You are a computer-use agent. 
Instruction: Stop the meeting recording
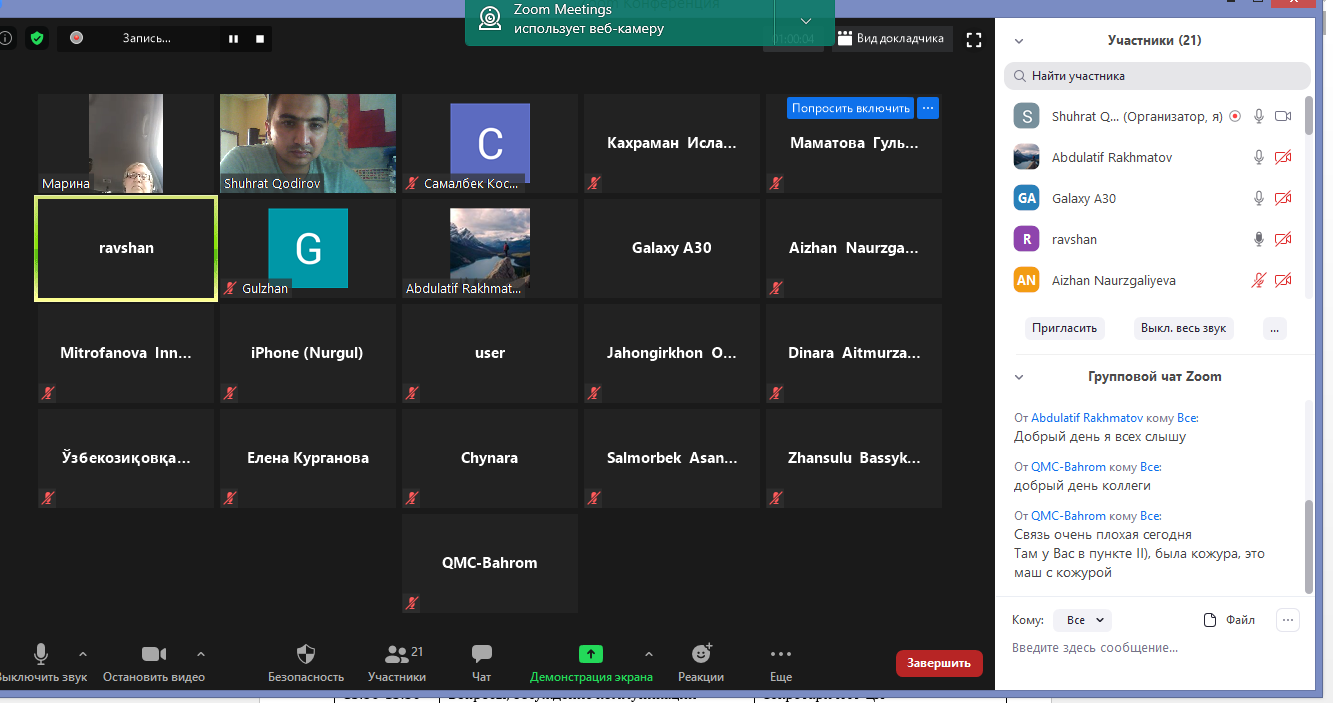pos(260,39)
